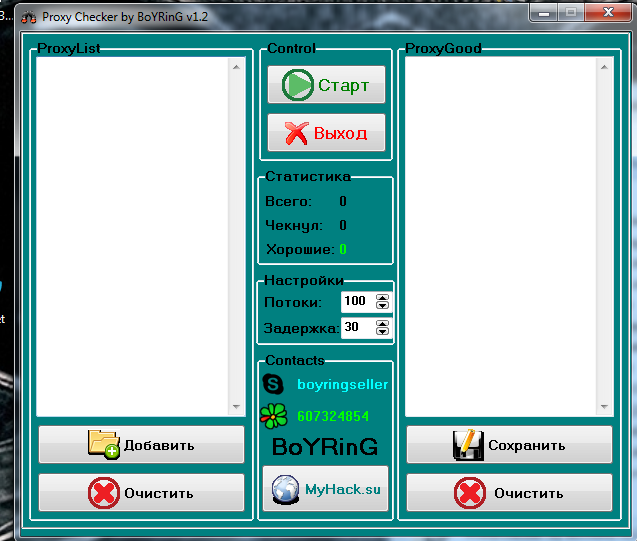This screenshot has width=637, height=541.
Task: Click ProxyGood scrollbar up arrow
Action: coord(604,67)
